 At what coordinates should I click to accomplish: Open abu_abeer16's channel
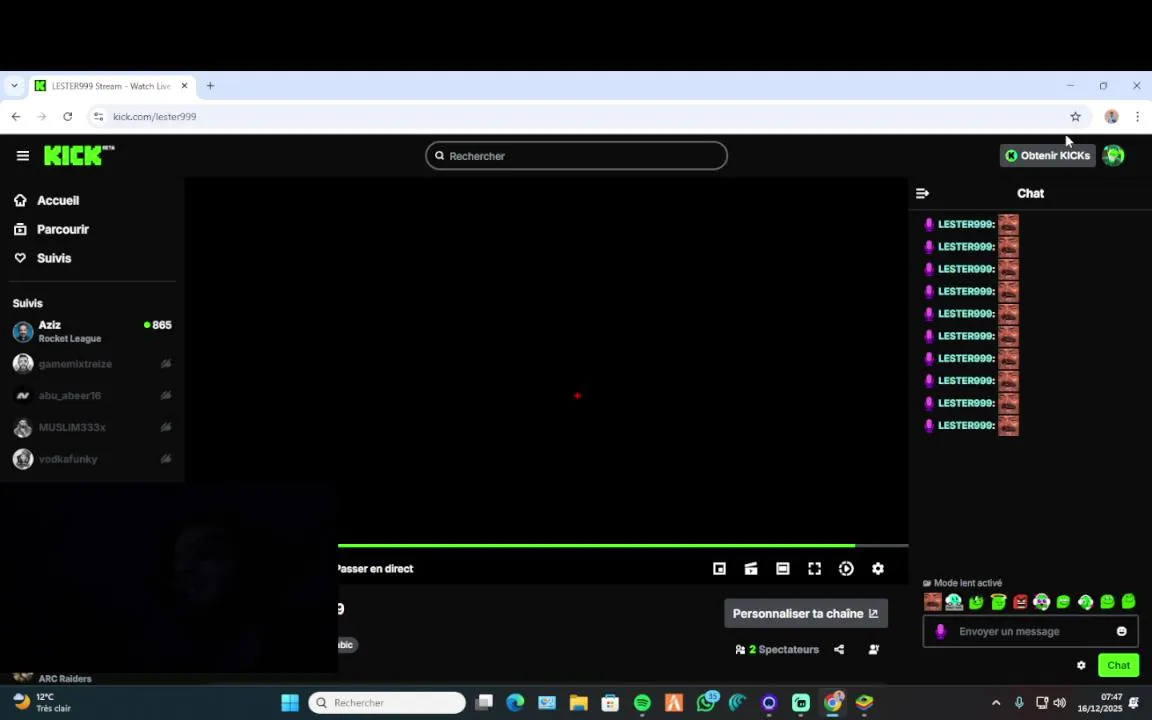click(92, 395)
